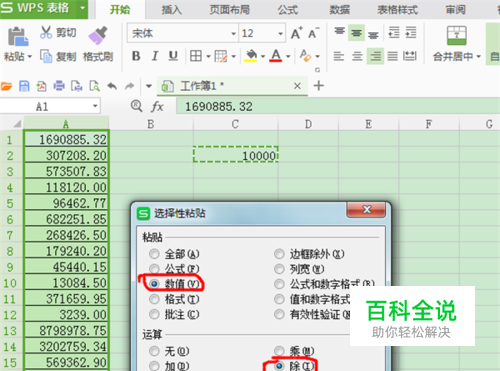Toggle italic formatting
Image resolution: width=500 pixels, height=371 pixels.
(x=155, y=56)
